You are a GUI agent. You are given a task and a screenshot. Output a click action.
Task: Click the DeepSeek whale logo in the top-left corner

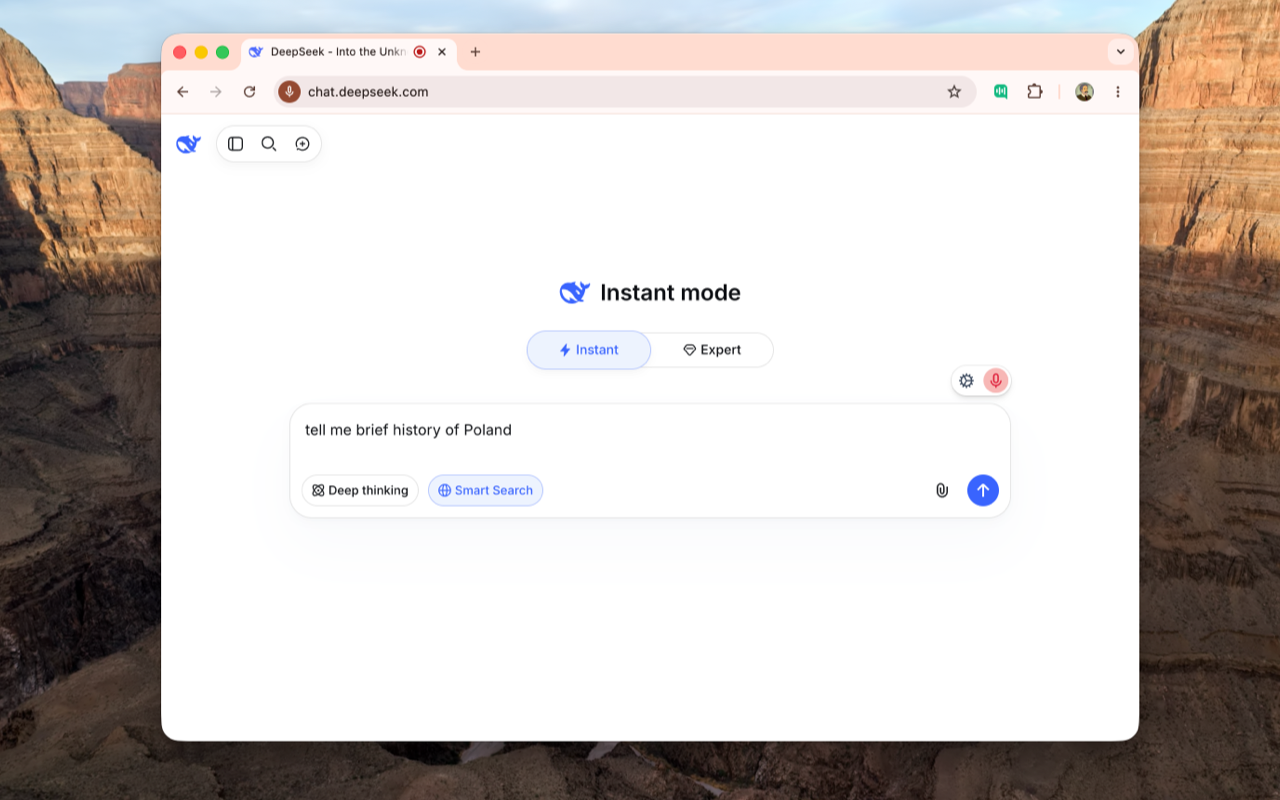coord(188,144)
